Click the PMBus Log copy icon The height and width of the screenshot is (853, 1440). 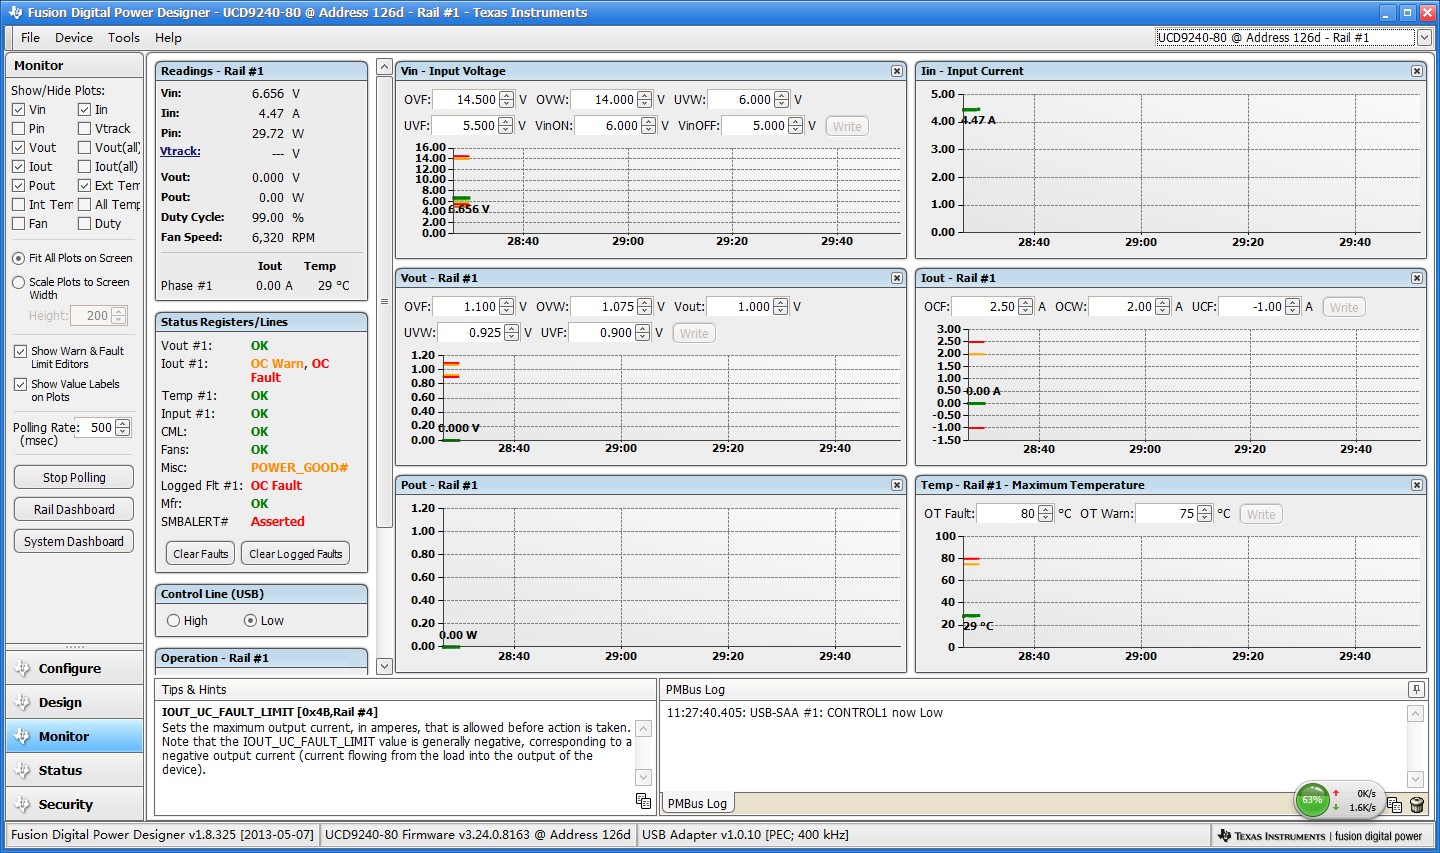tap(1394, 805)
